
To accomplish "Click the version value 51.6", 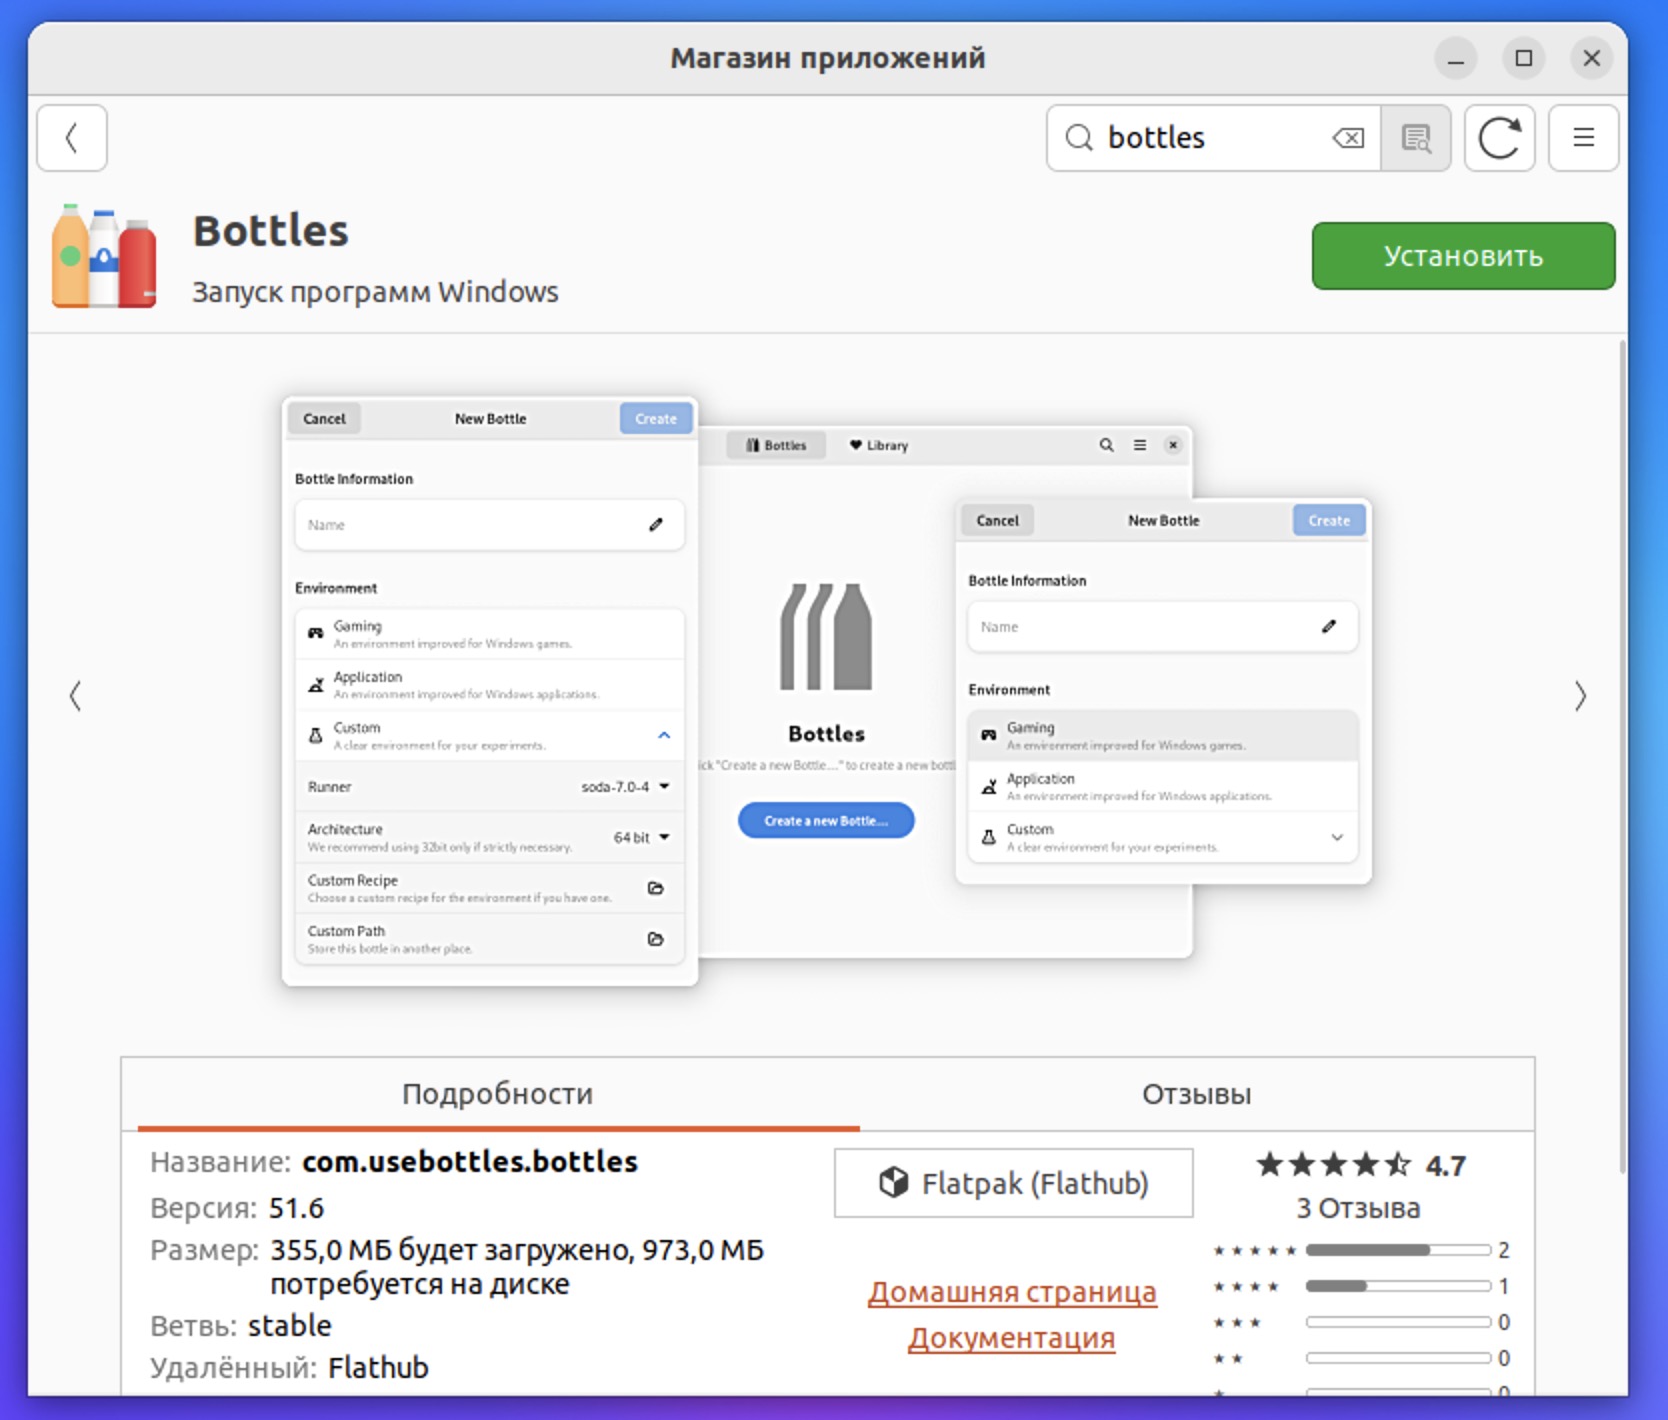I will 296,1208.
